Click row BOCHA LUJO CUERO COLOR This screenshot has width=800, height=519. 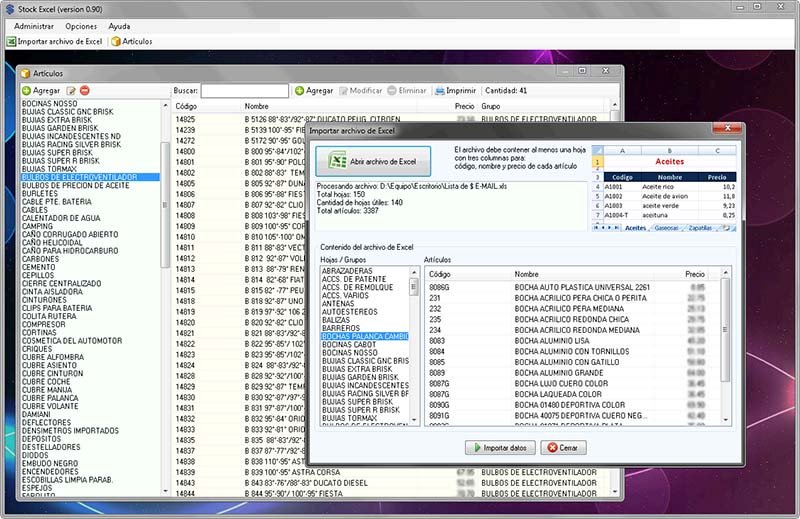(571, 383)
